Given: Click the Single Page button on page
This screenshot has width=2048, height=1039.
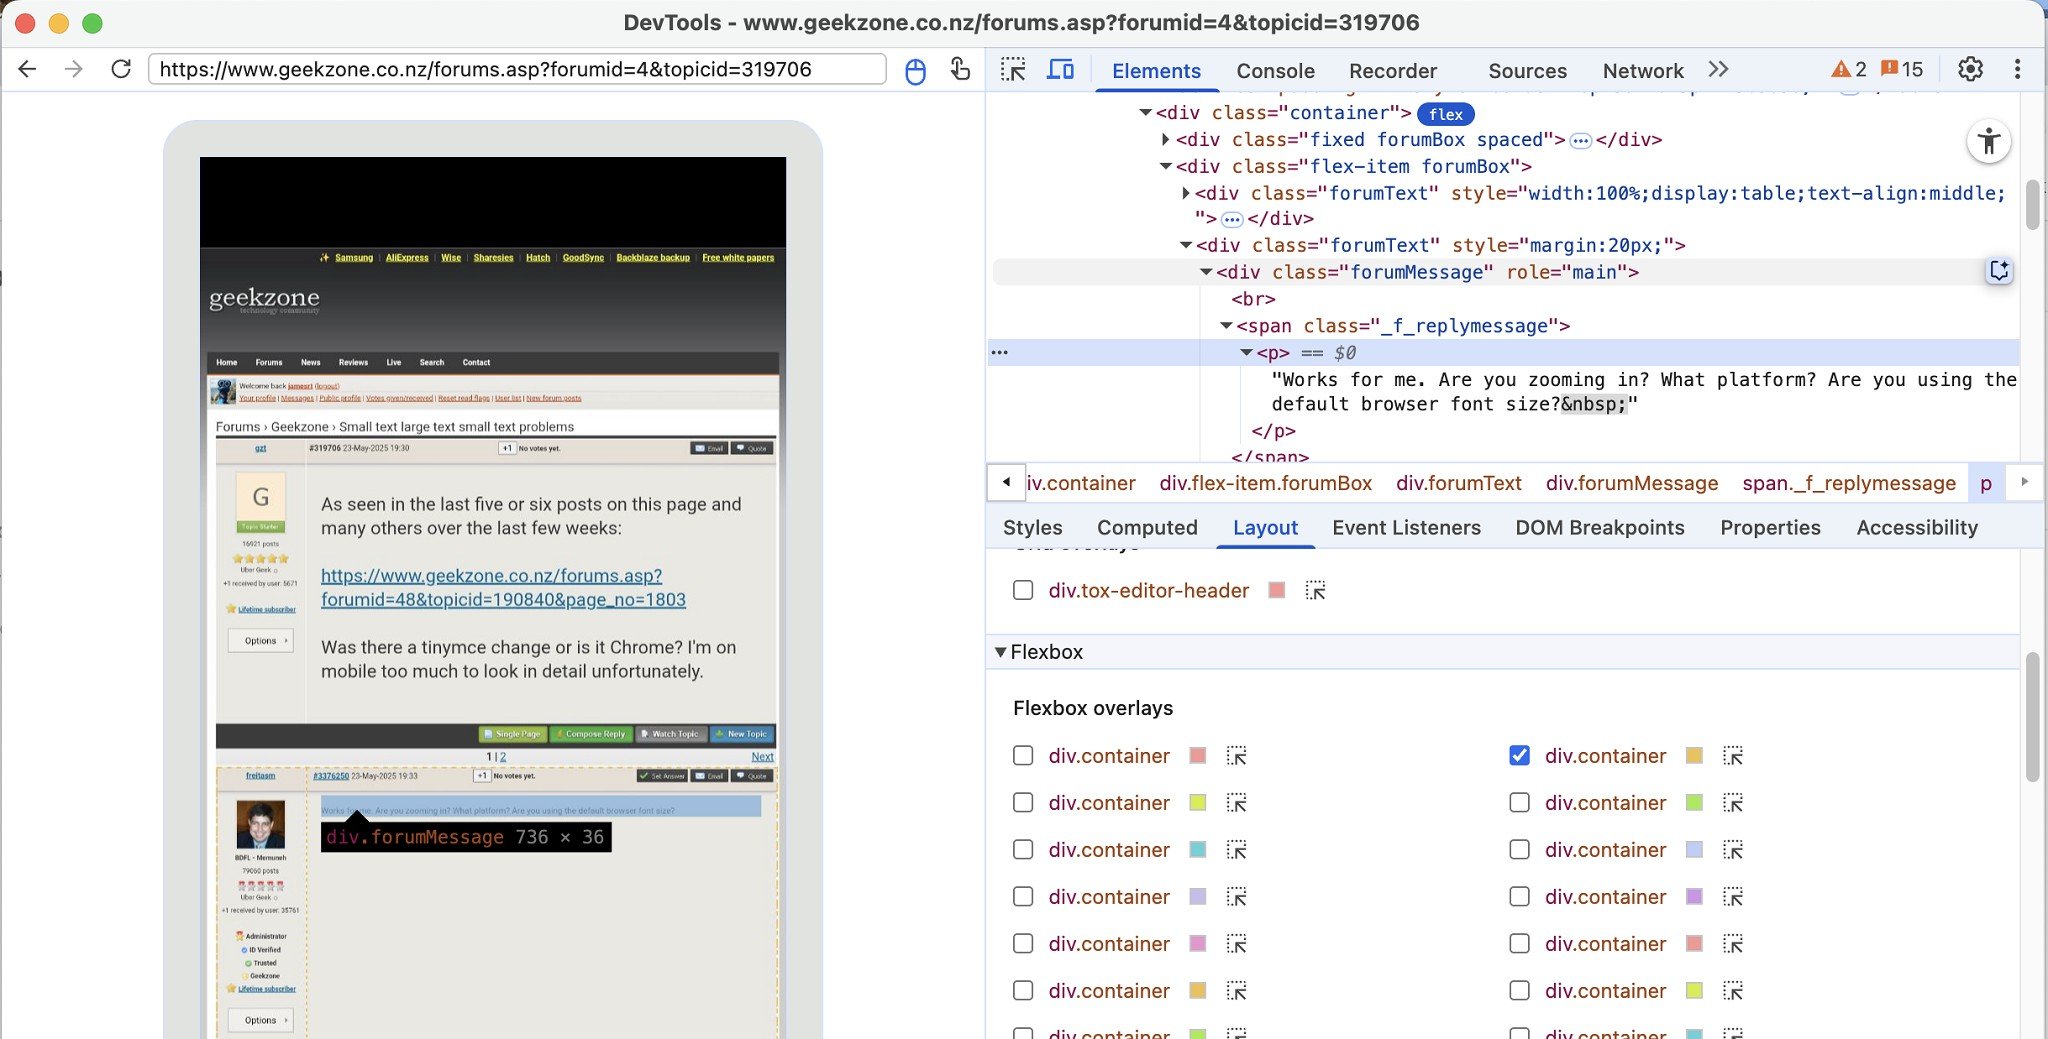Looking at the screenshot, I should pos(512,734).
